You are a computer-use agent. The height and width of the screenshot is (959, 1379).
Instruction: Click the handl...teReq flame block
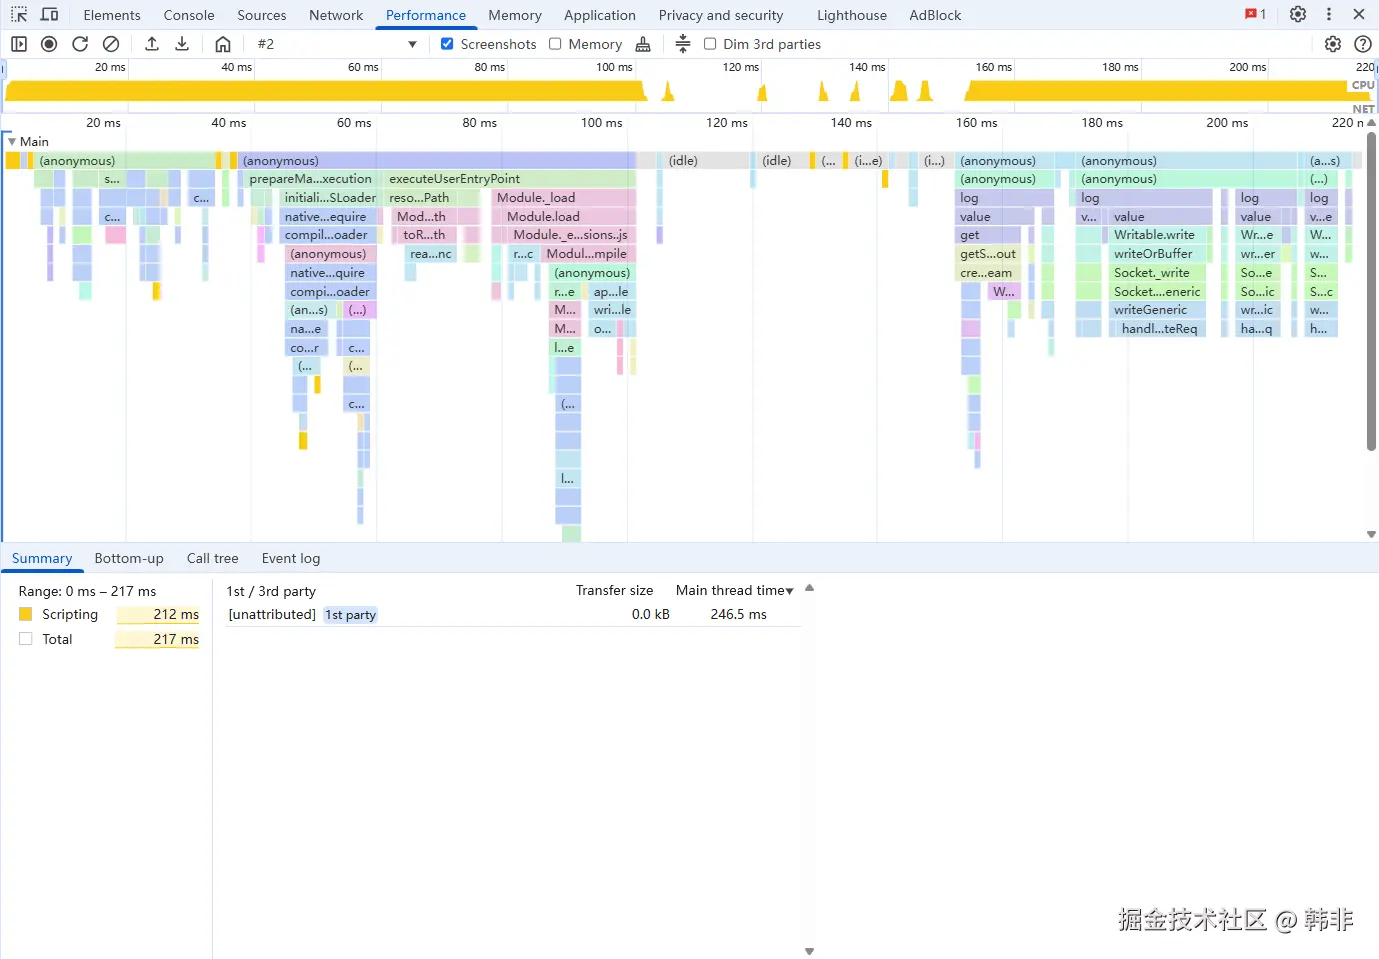[x=1158, y=329]
